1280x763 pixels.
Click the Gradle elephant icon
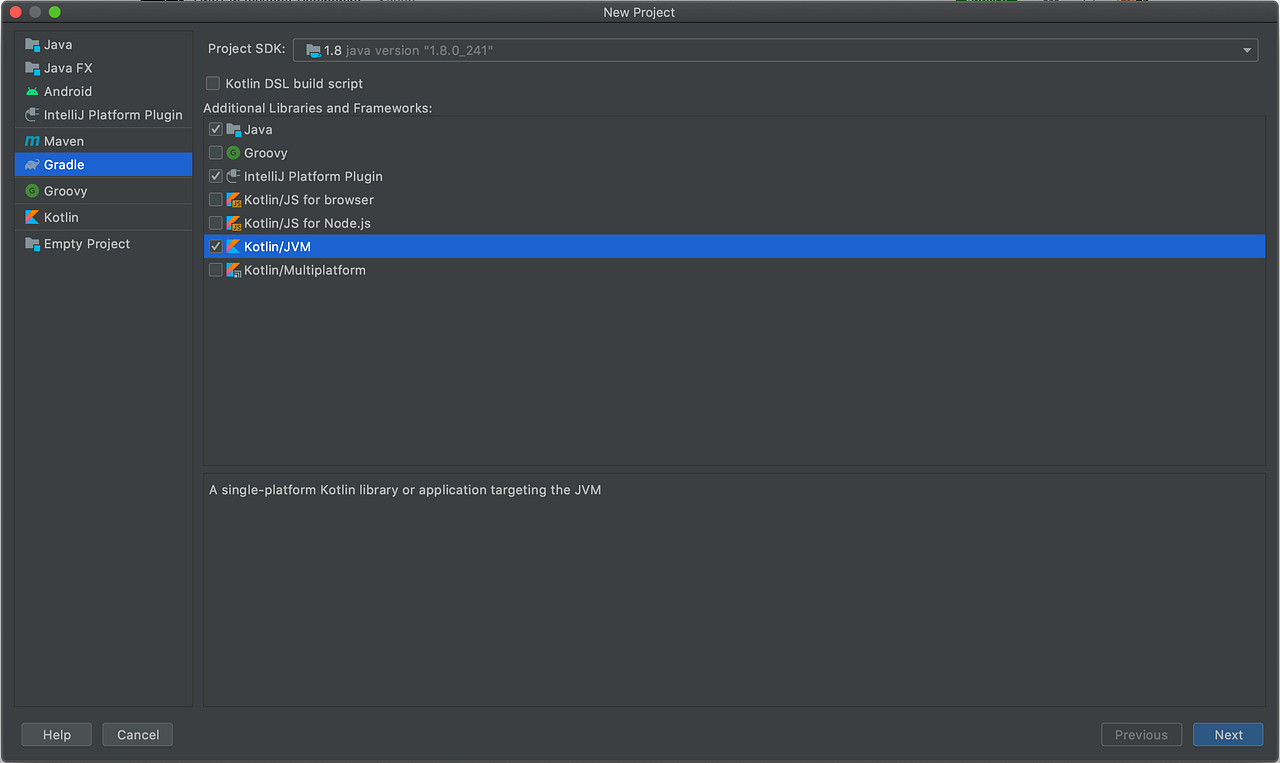(x=34, y=164)
